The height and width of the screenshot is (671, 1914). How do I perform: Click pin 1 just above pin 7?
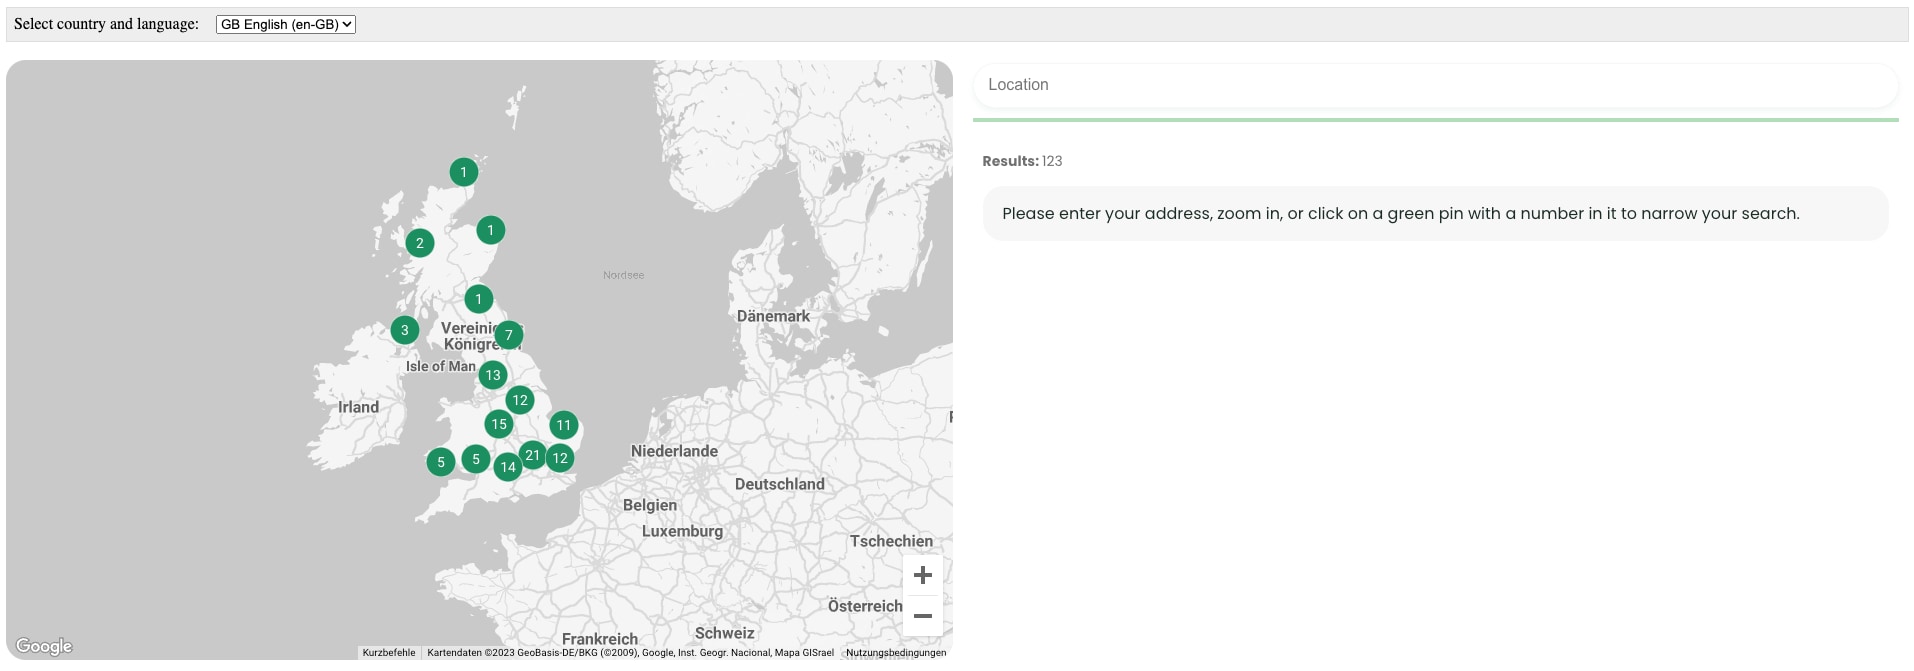tap(479, 299)
